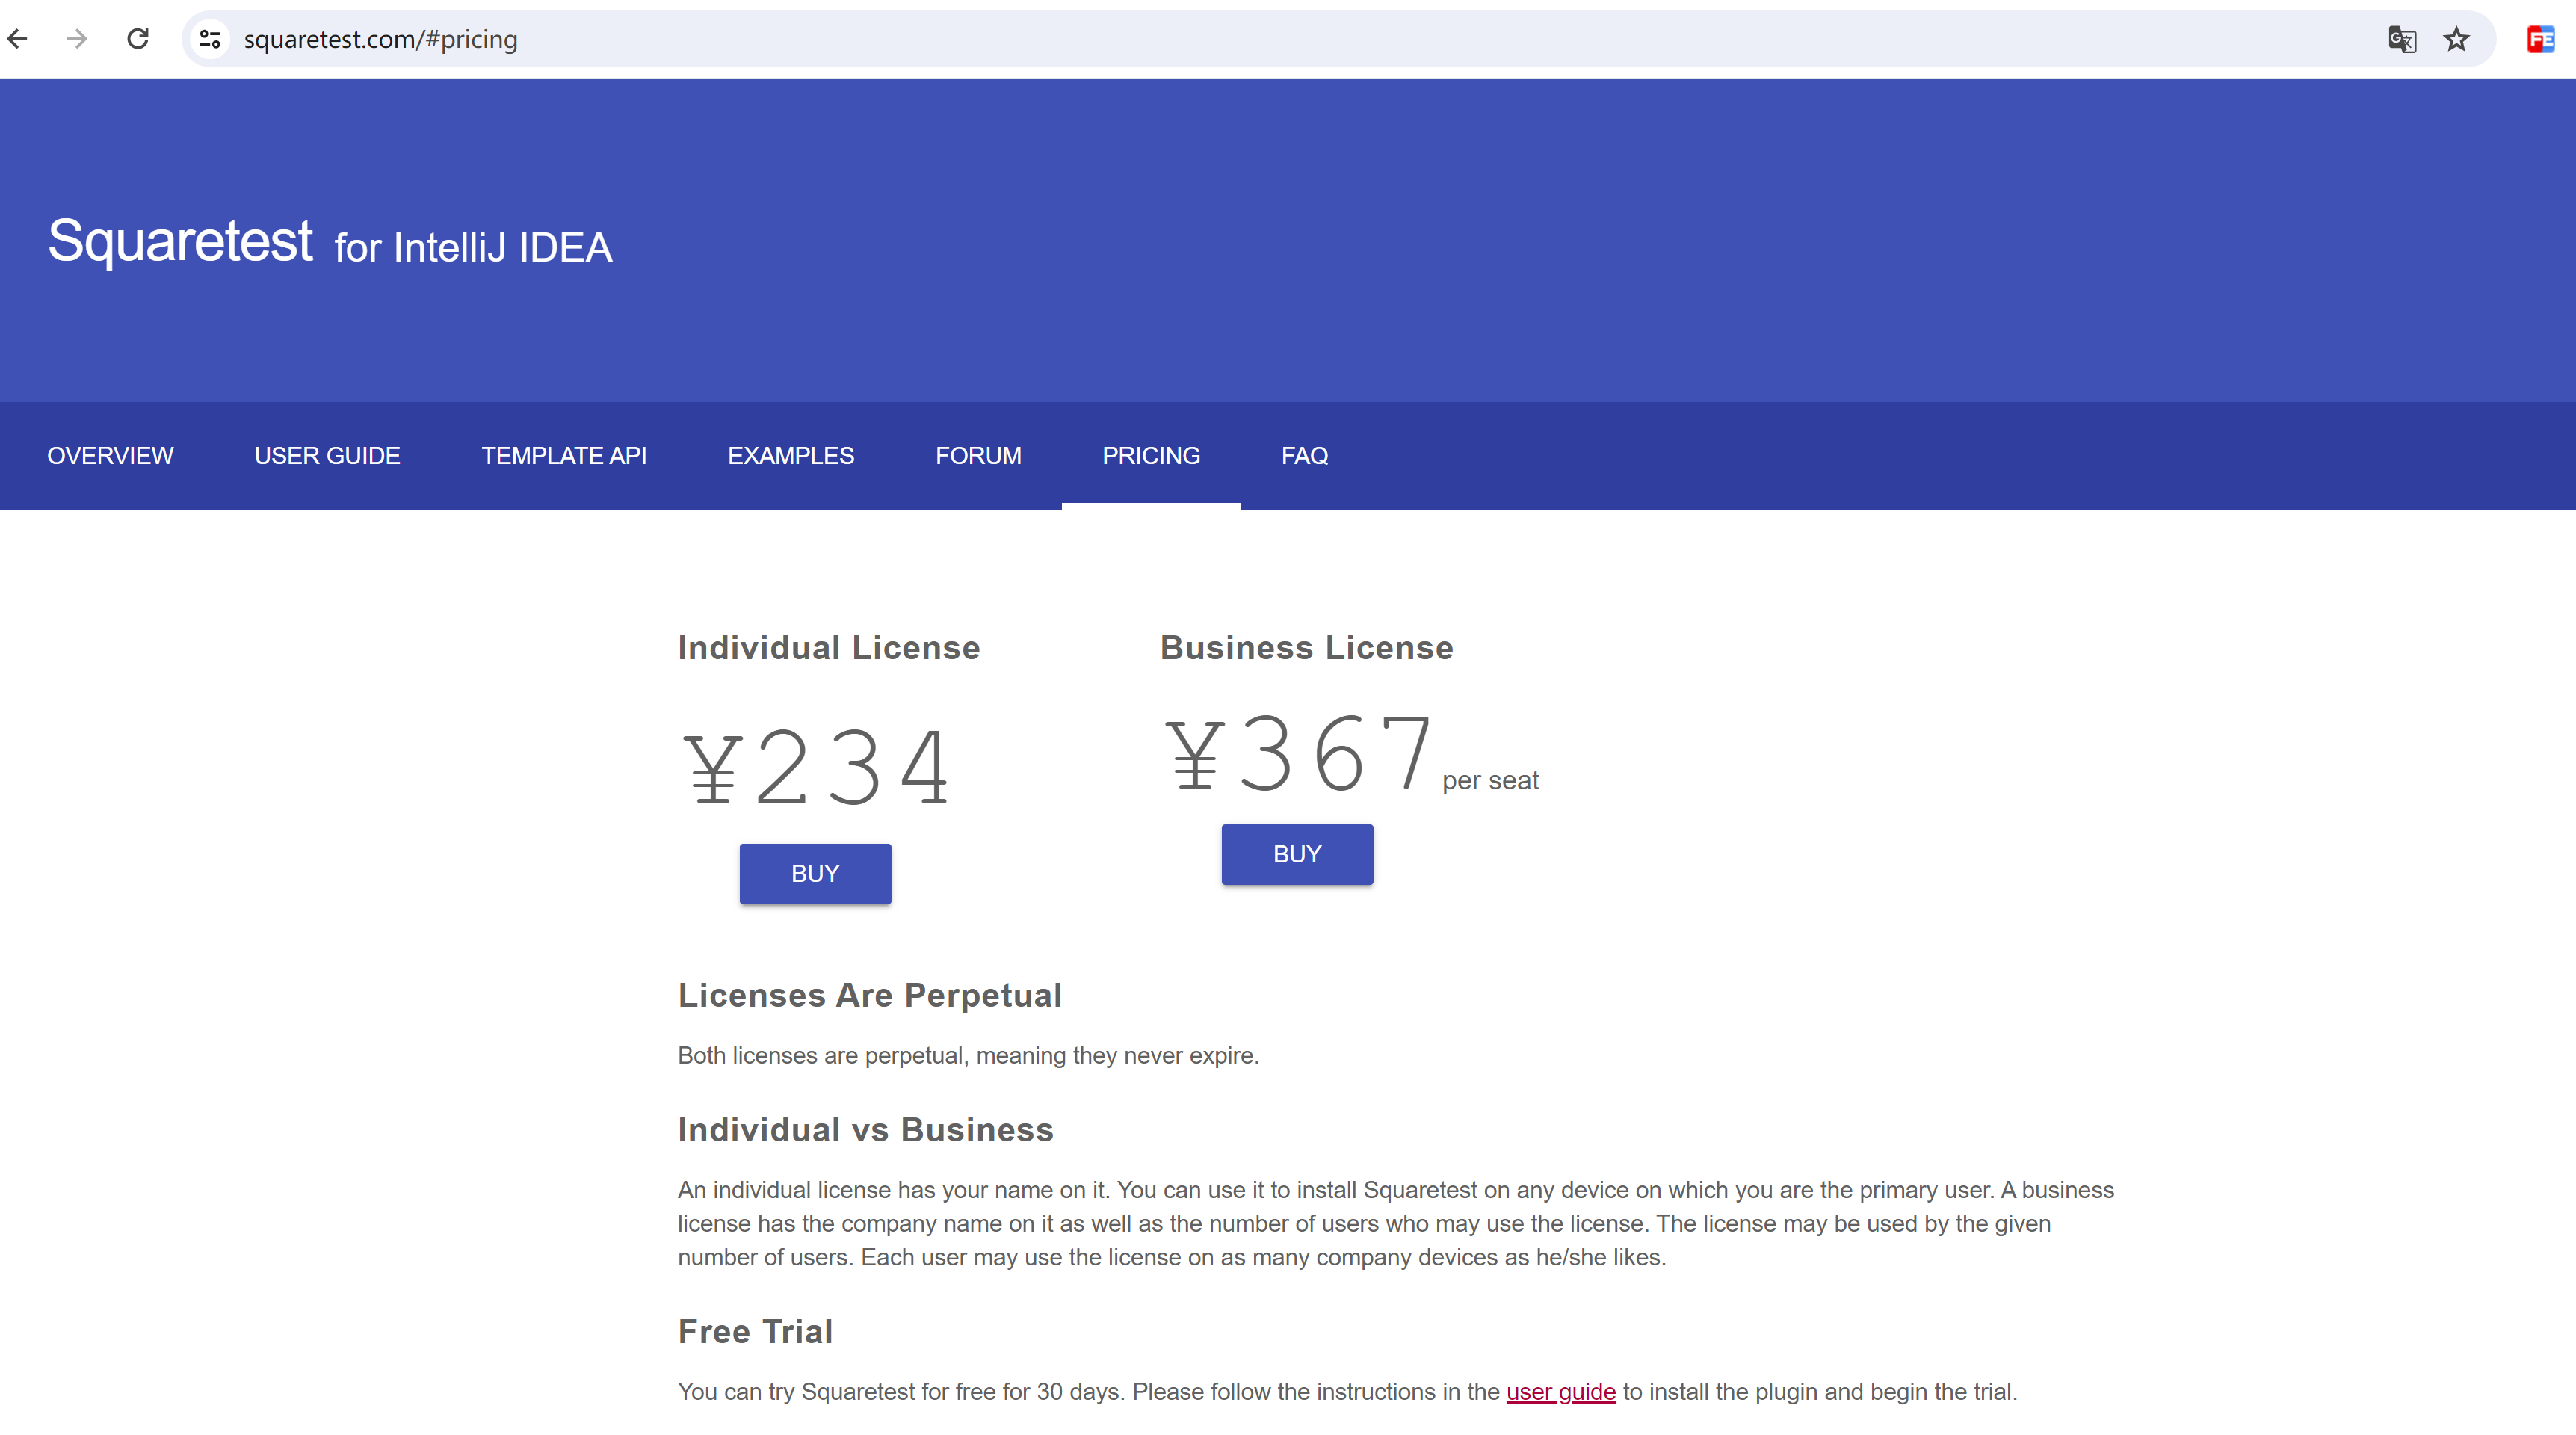
Task: Switch to the USER GUIDE tab
Action: (327, 456)
